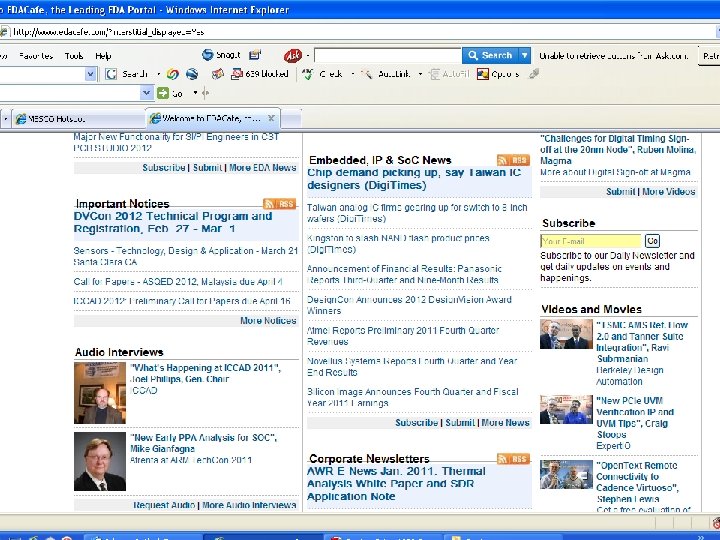Open the Favorites menu

[36, 56]
